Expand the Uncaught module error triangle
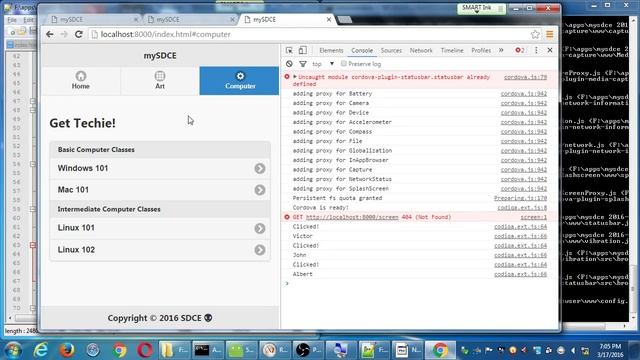640x360 pixels. tap(295, 77)
